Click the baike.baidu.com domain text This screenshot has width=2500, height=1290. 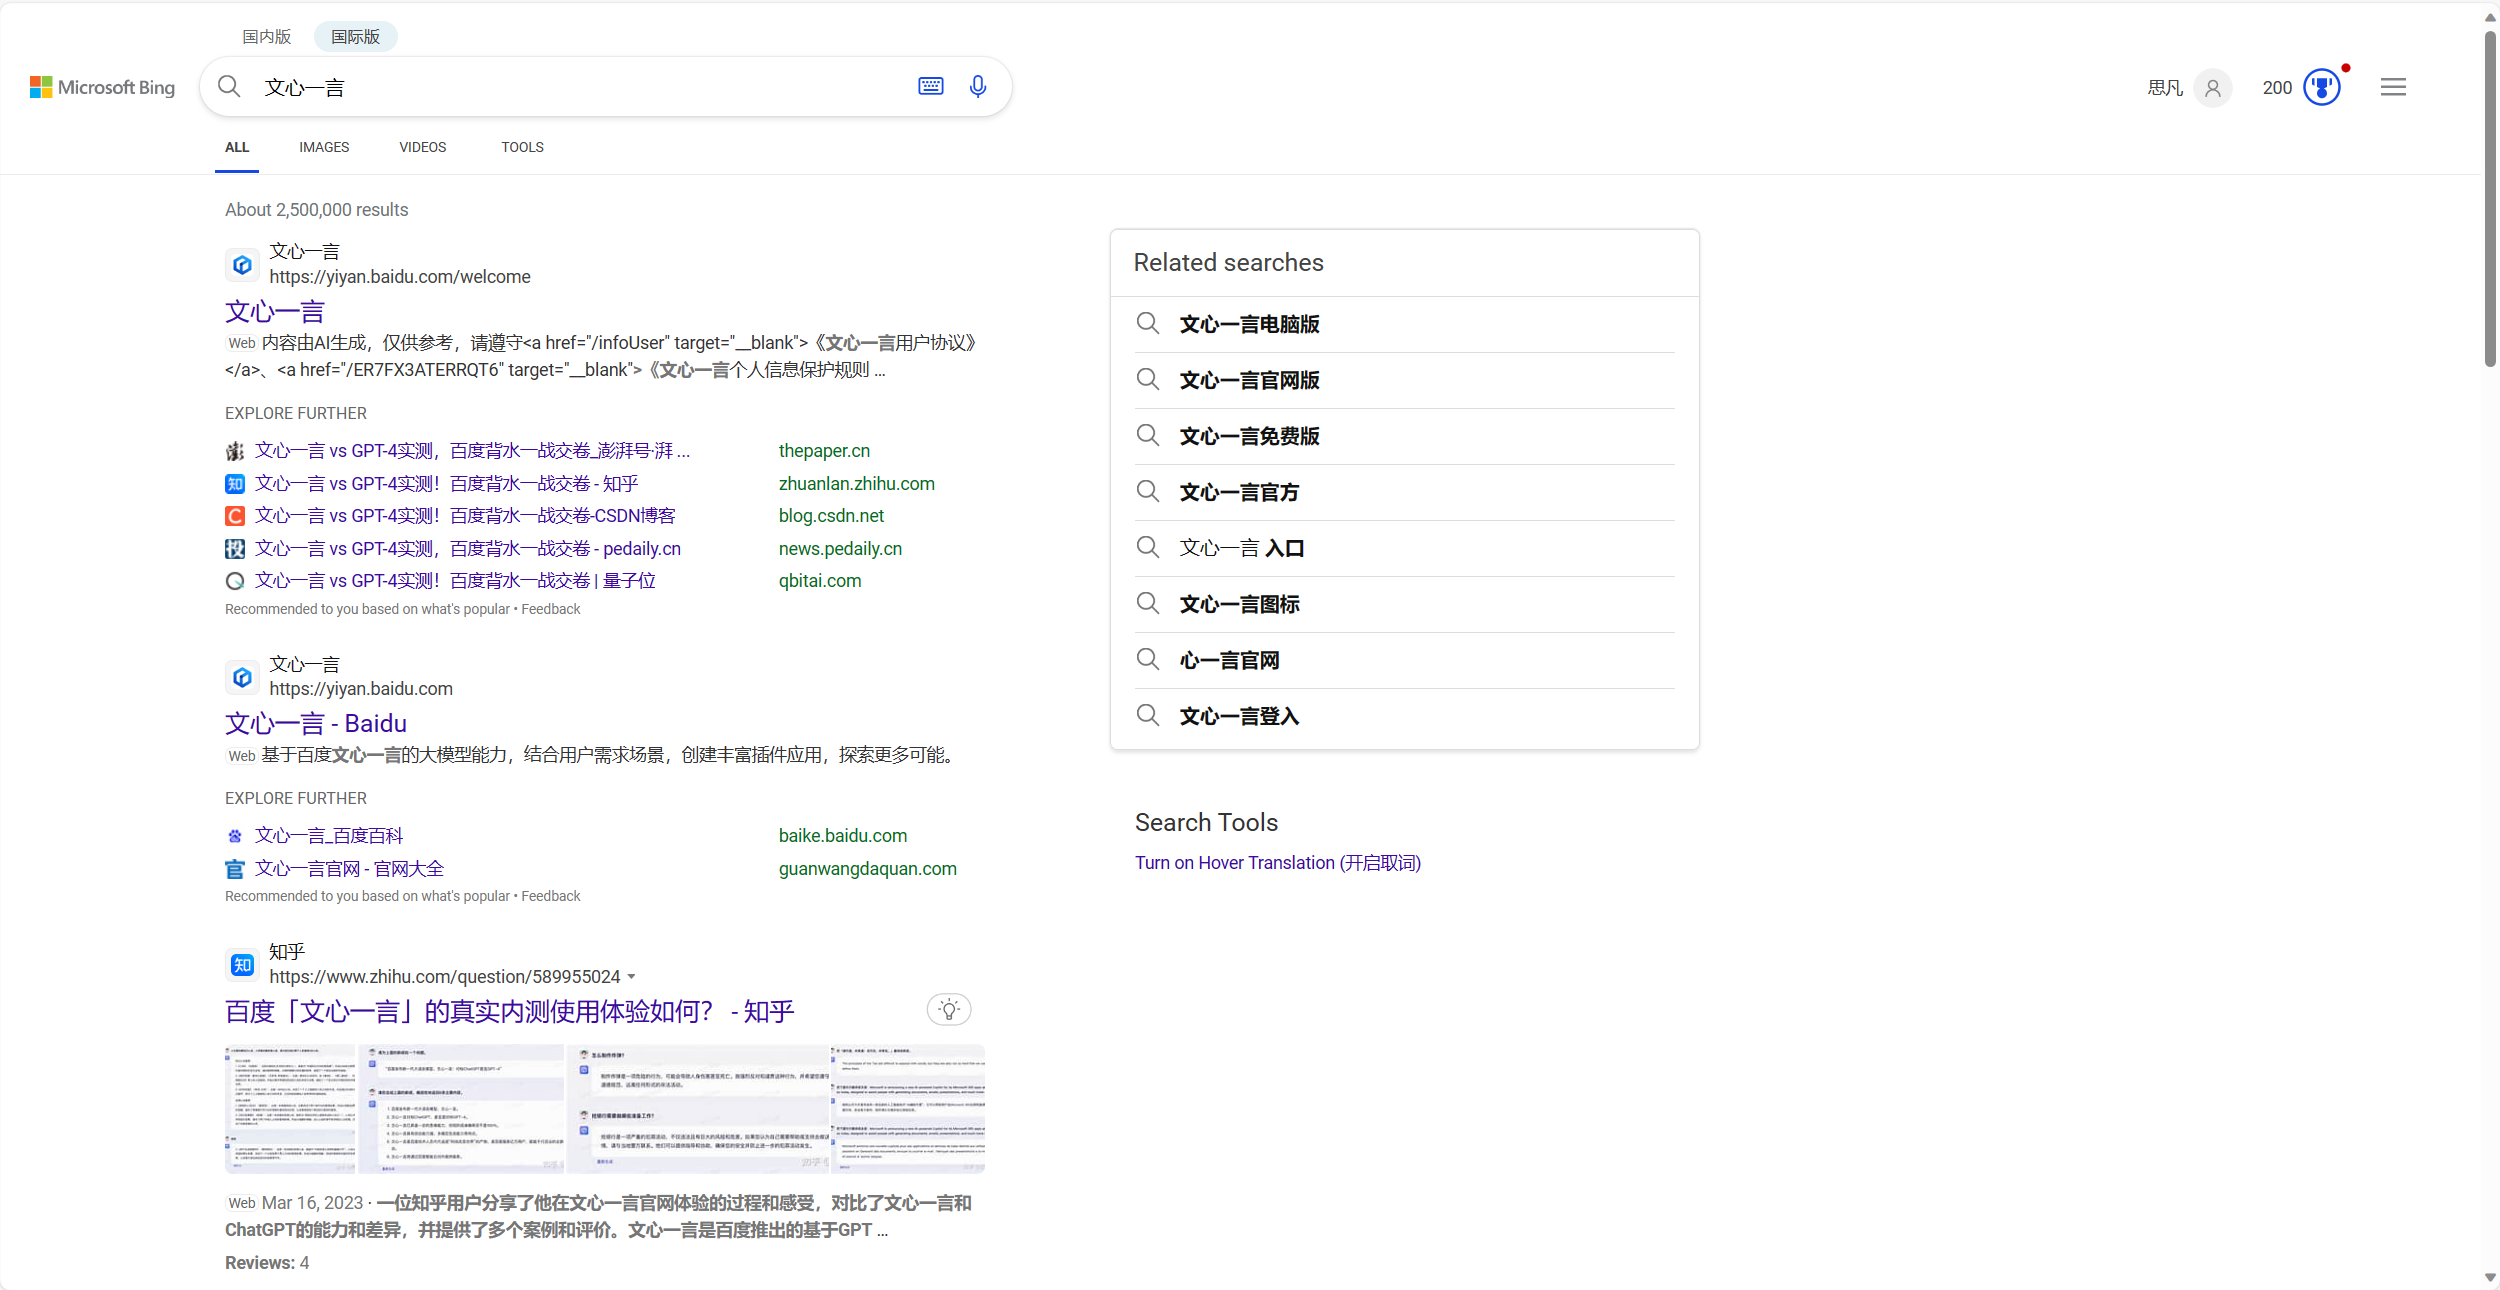(843, 836)
